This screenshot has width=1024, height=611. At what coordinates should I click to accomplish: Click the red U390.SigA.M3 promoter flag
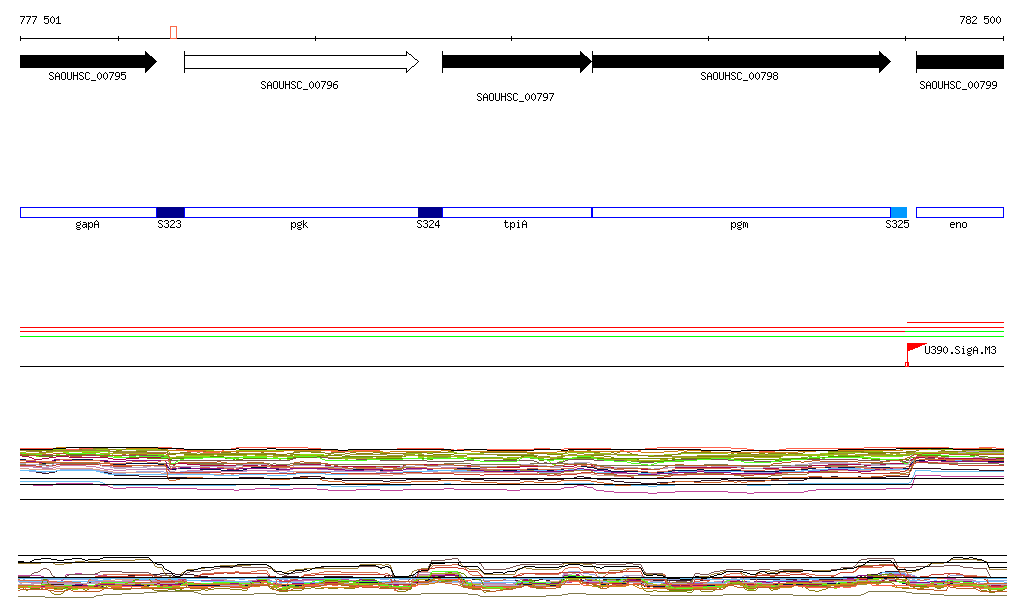[914, 349]
